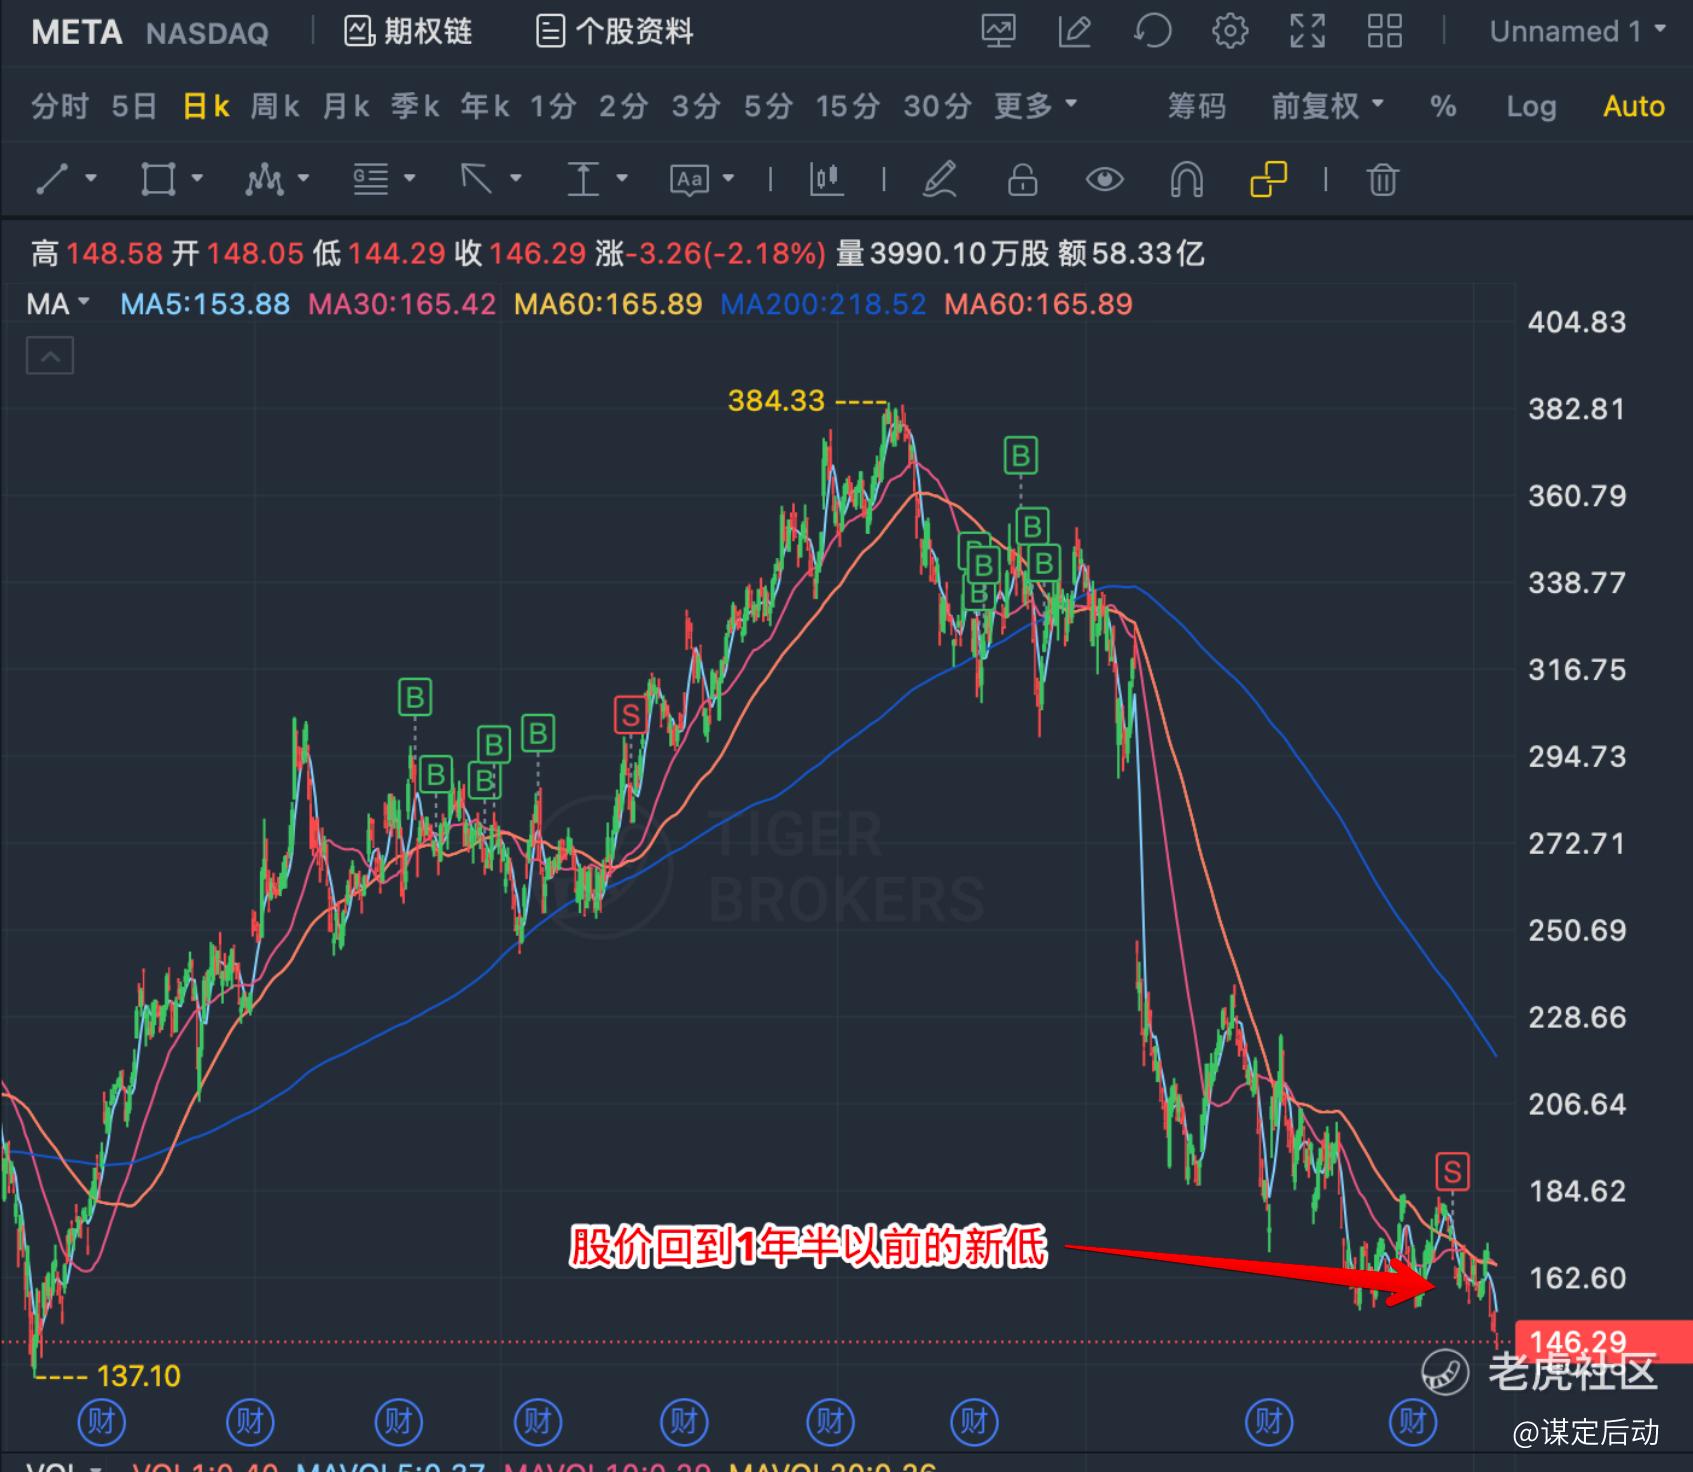Expand the measure tool dropdown arrow
Viewport: 1693px width, 1472px height.
622,179
